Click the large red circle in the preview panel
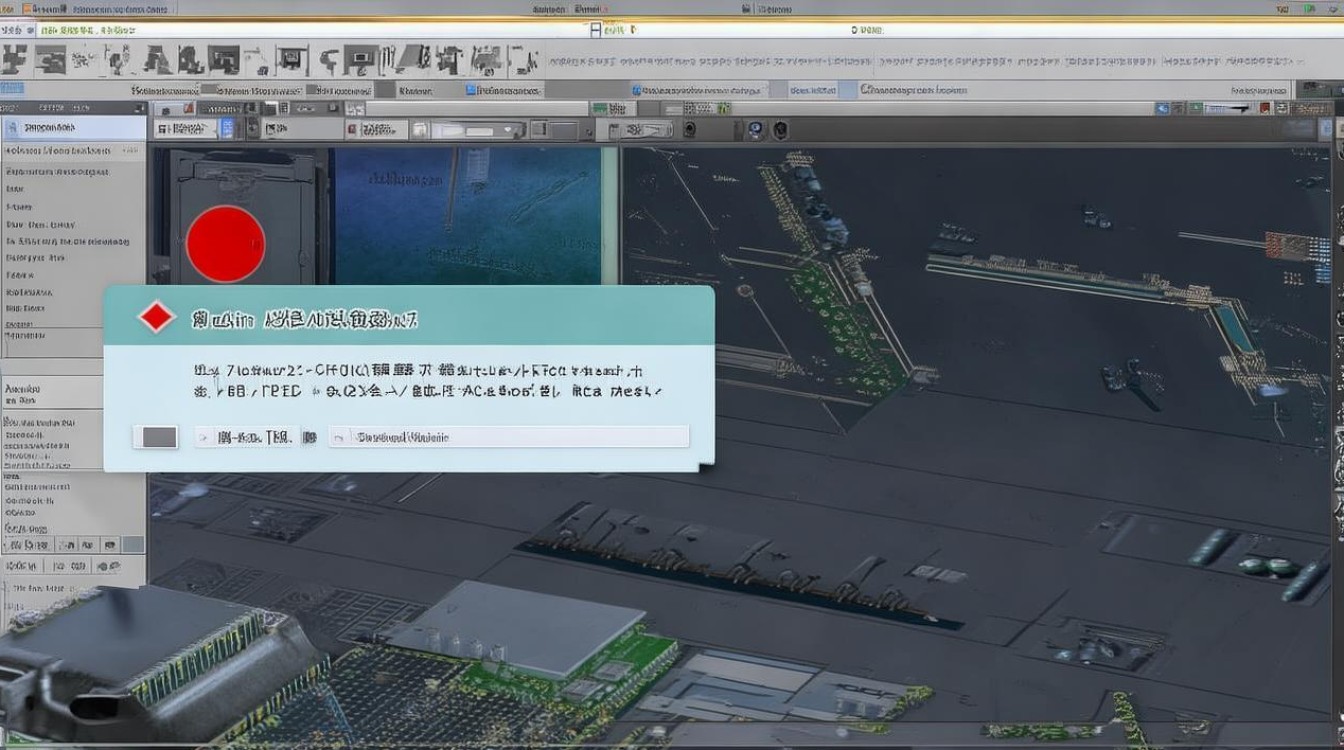This screenshot has height=750, width=1344. coord(226,245)
